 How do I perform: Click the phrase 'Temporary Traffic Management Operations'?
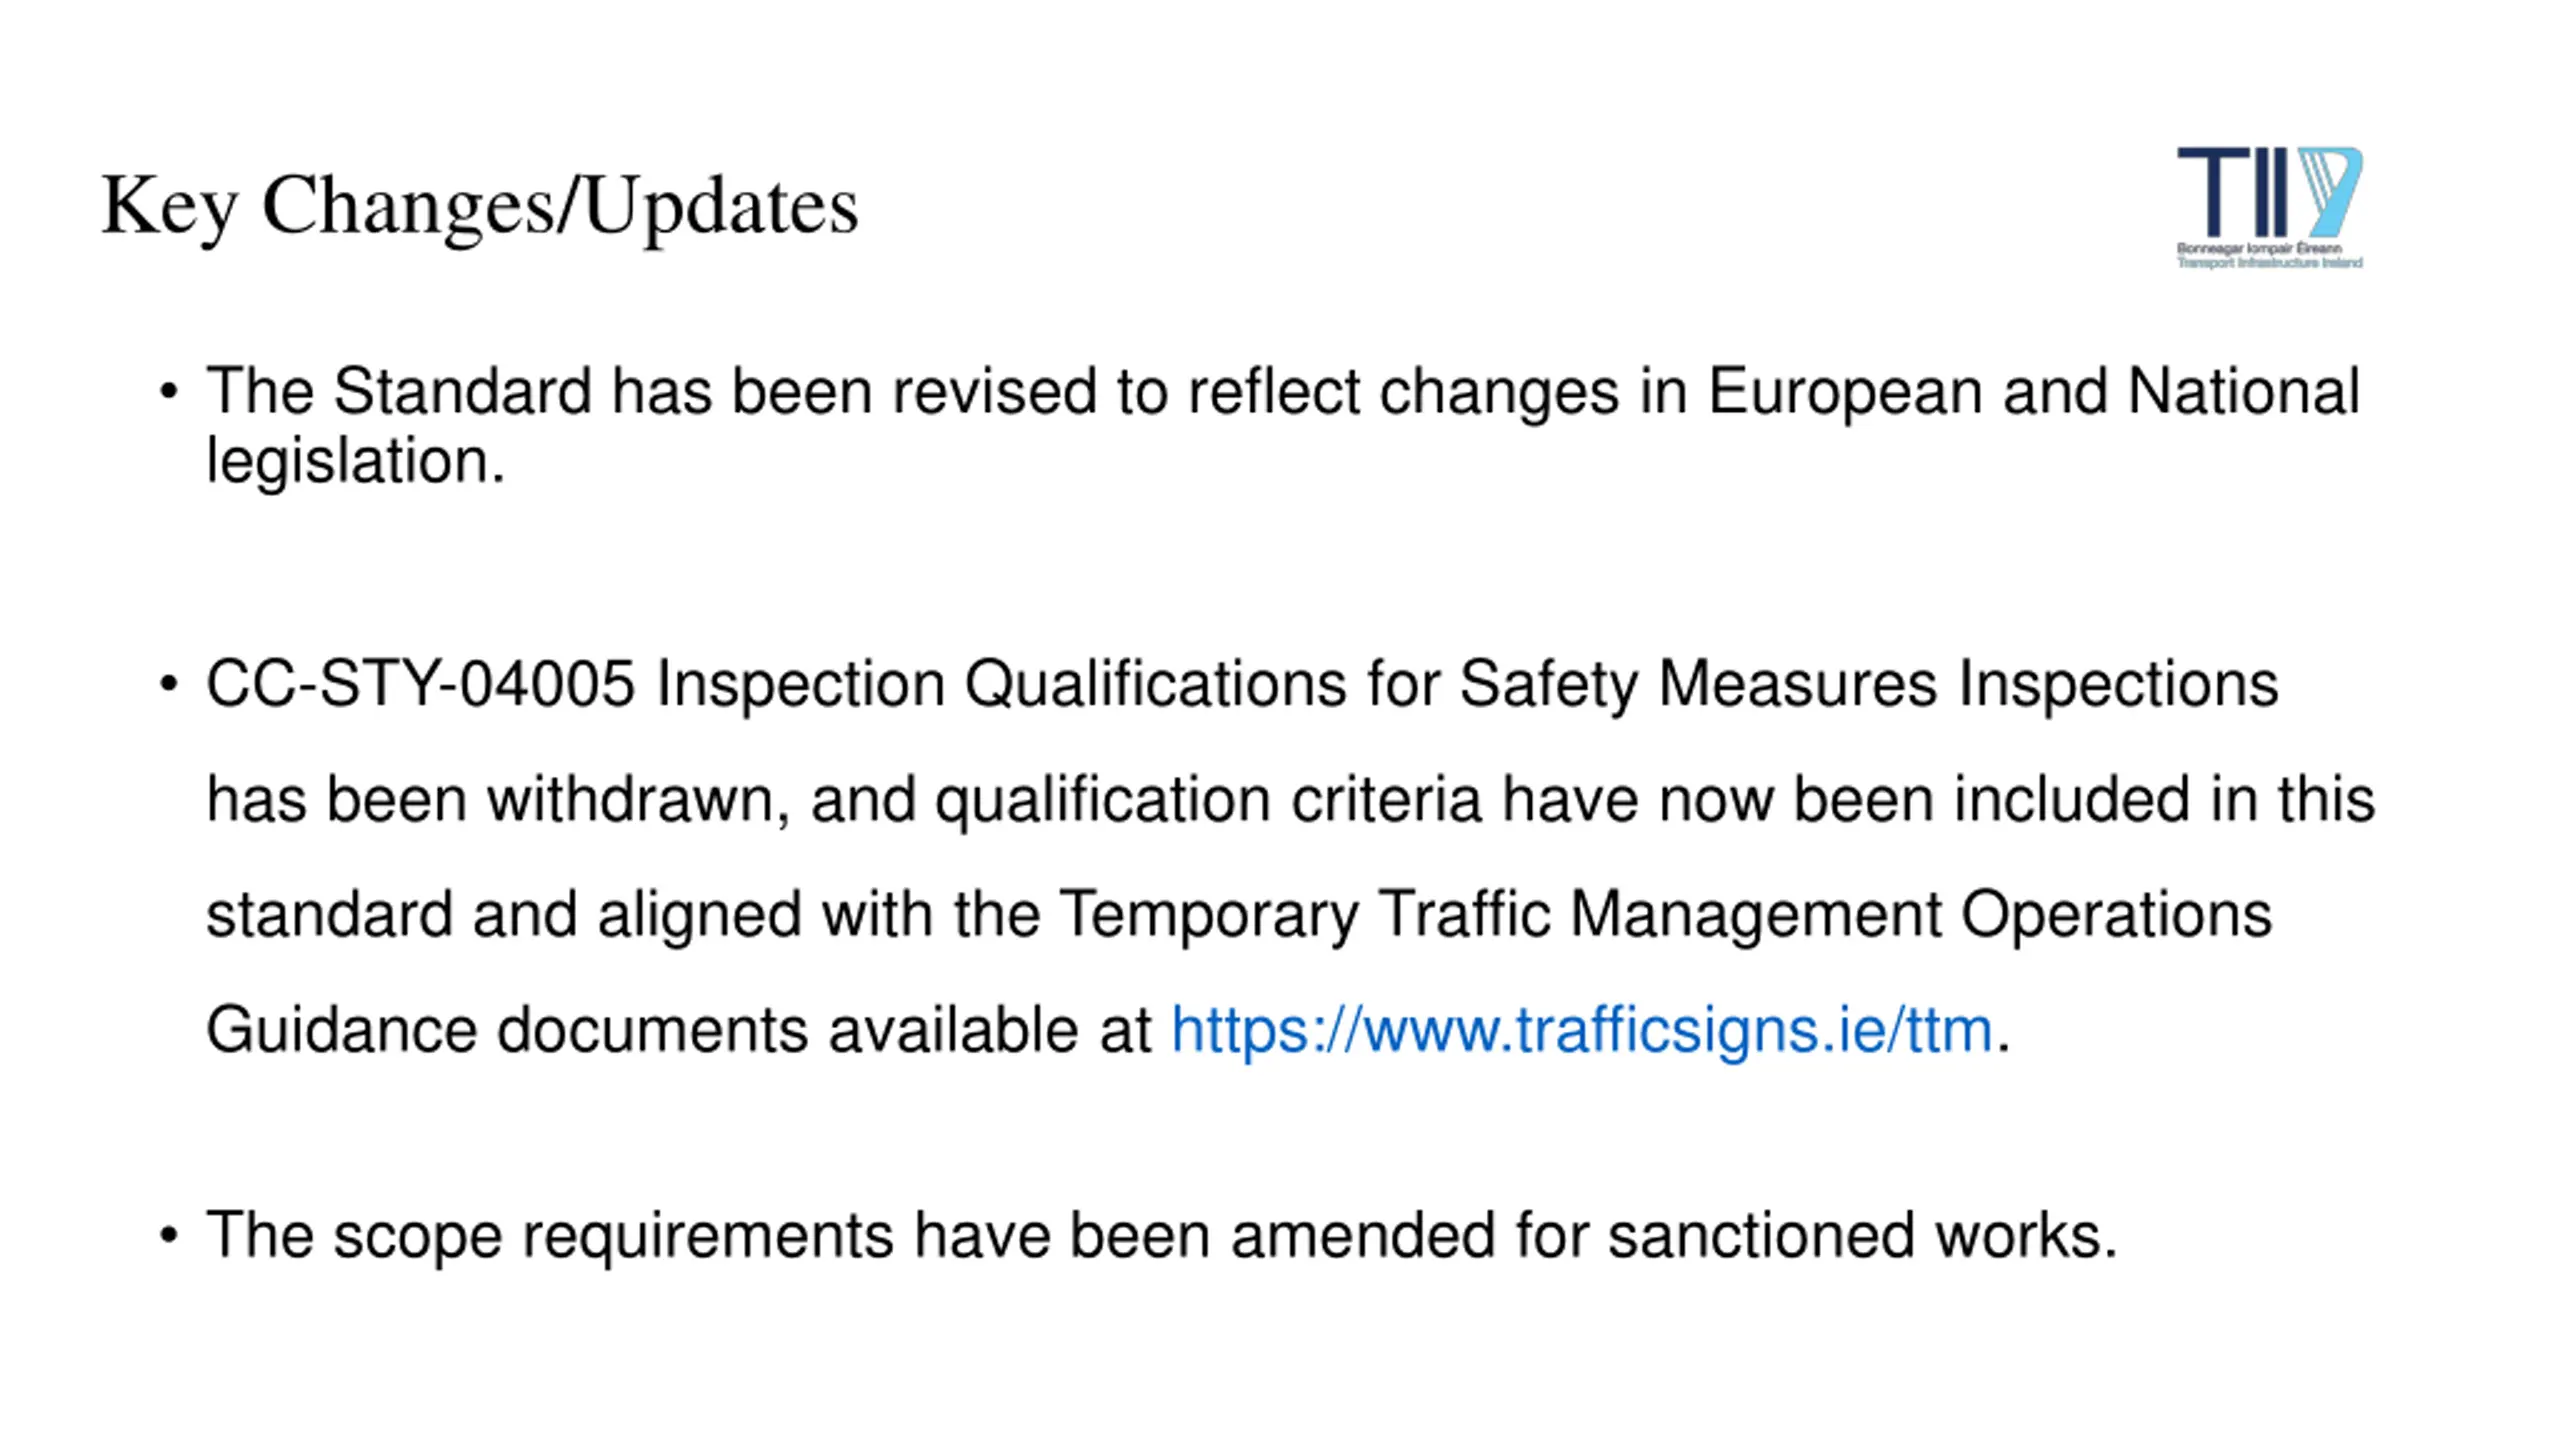coord(1665,916)
